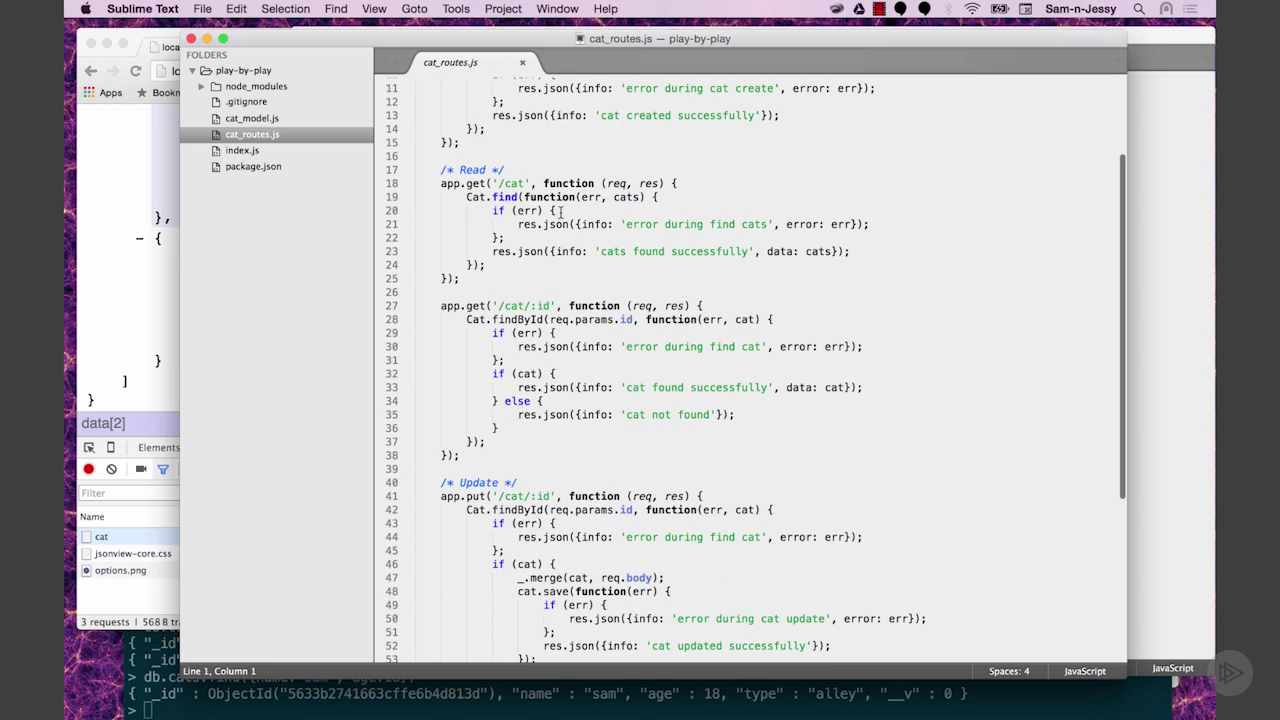The image size is (1280, 720).
Task: Reload the page in Chrome
Action: (135, 71)
